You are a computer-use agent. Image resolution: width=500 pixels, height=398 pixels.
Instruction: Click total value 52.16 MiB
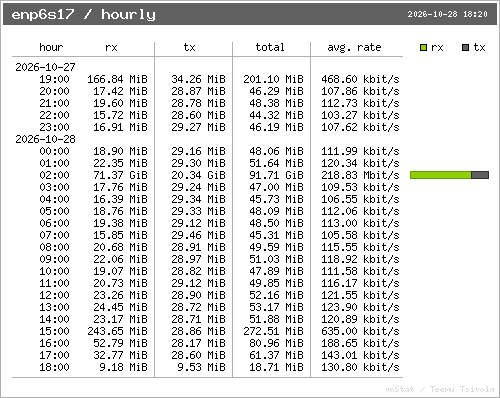(x=276, y=295)
